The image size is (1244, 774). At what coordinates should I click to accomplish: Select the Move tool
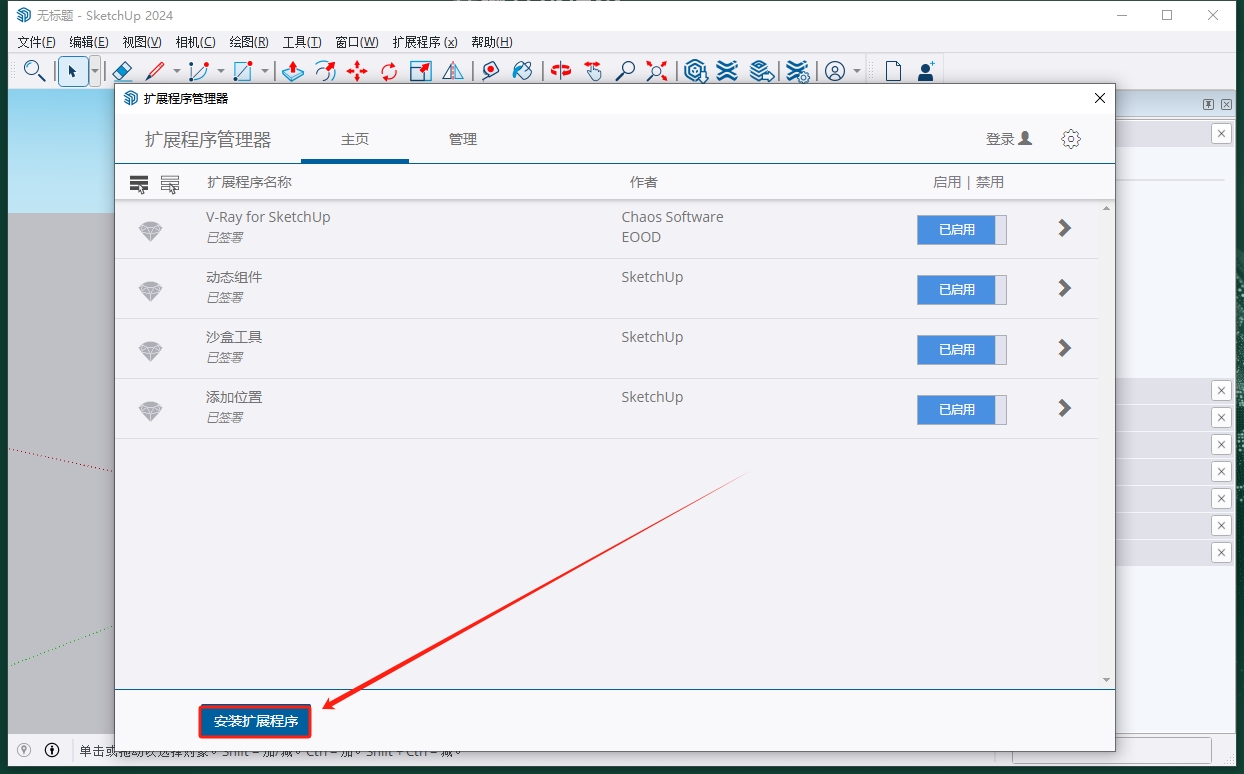(x=357, y=71)
